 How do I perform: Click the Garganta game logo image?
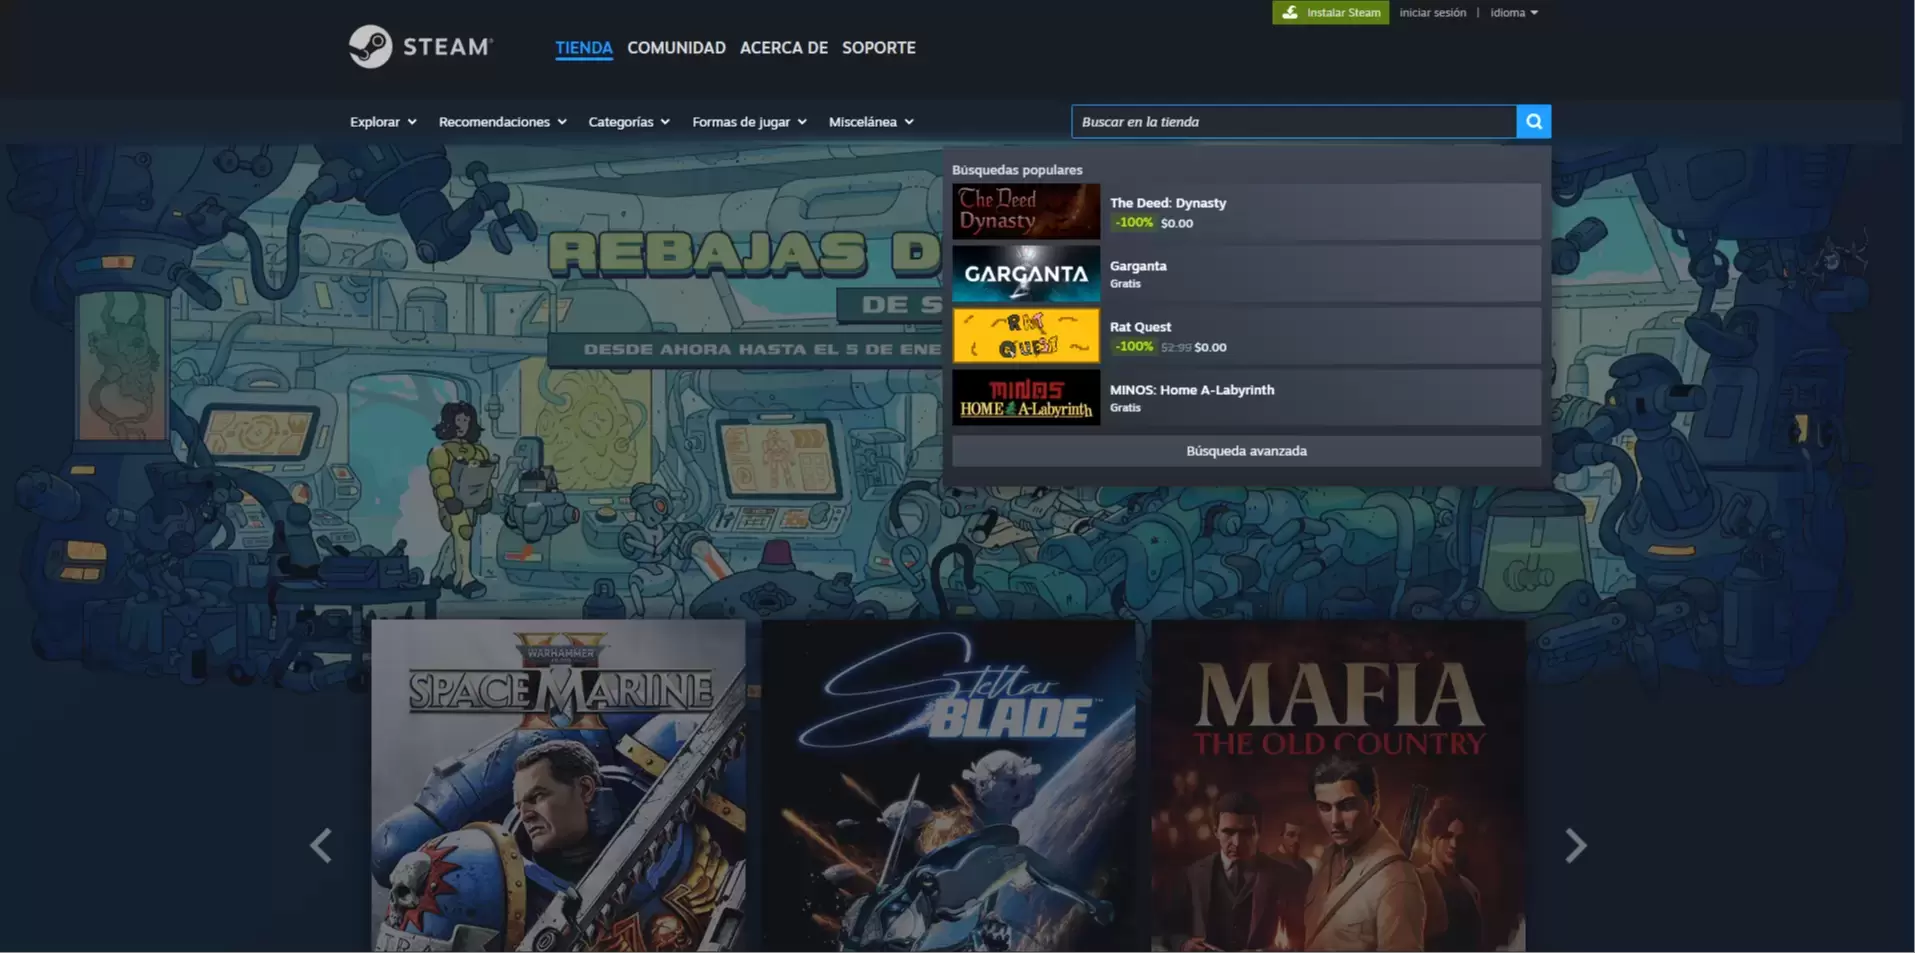click(1025, 274)
